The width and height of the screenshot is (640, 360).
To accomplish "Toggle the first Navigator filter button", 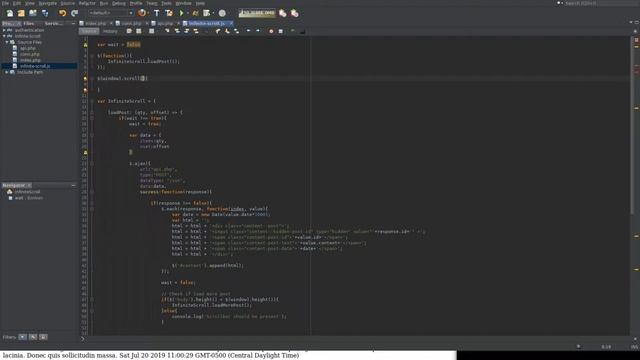I will click(22, 337).
